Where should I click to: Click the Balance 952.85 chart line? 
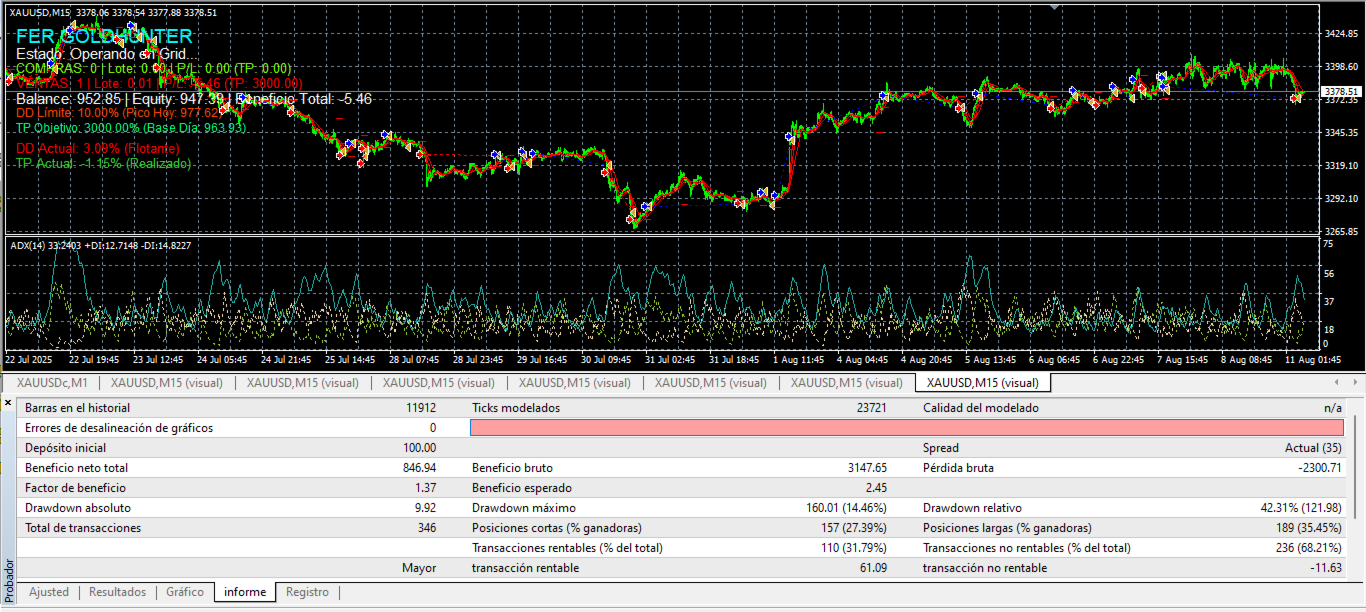pos(194,99)
